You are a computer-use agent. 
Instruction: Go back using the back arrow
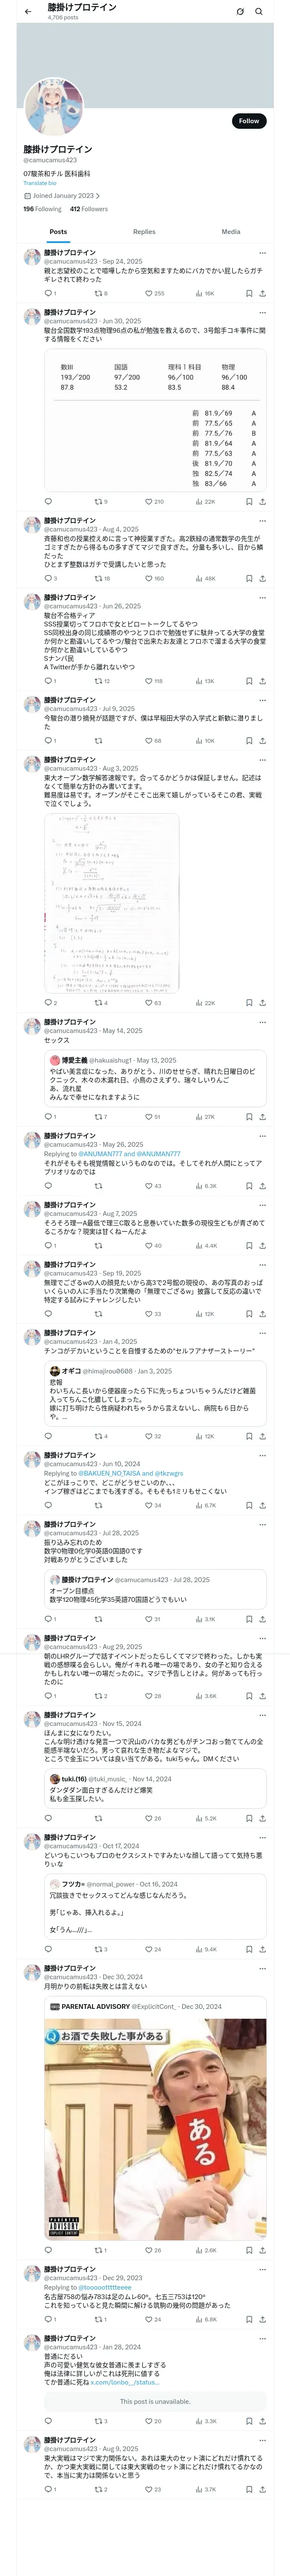point(28,12)
